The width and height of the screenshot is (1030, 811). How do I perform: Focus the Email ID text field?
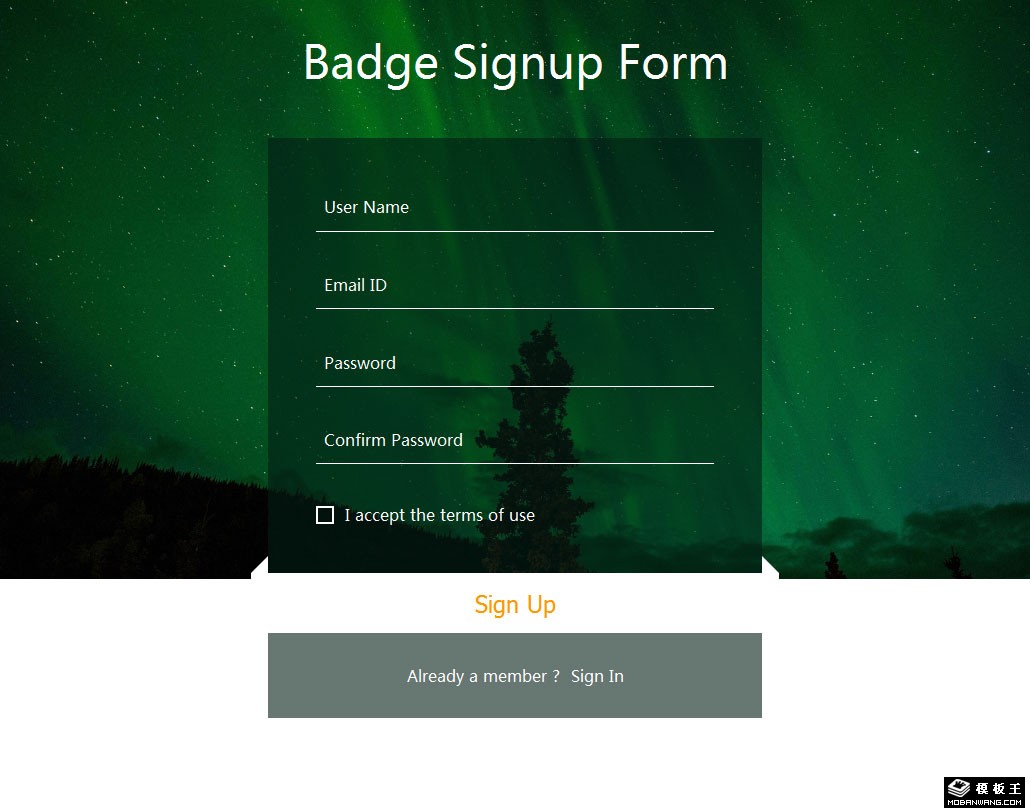(x=514, y=286)
